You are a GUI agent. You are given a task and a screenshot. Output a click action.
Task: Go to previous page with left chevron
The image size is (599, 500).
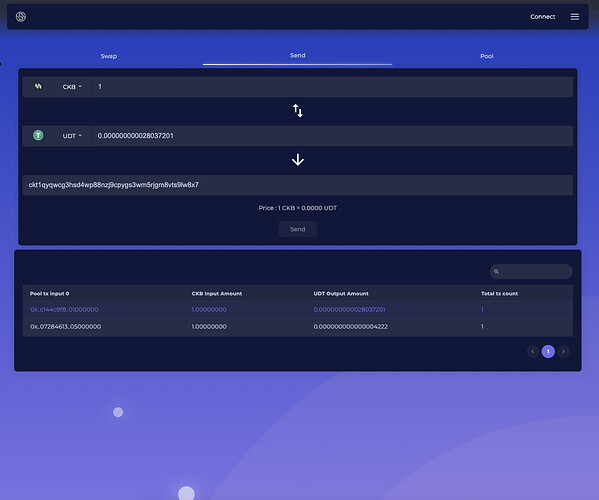pyautogui.click(x=533, y=351)
